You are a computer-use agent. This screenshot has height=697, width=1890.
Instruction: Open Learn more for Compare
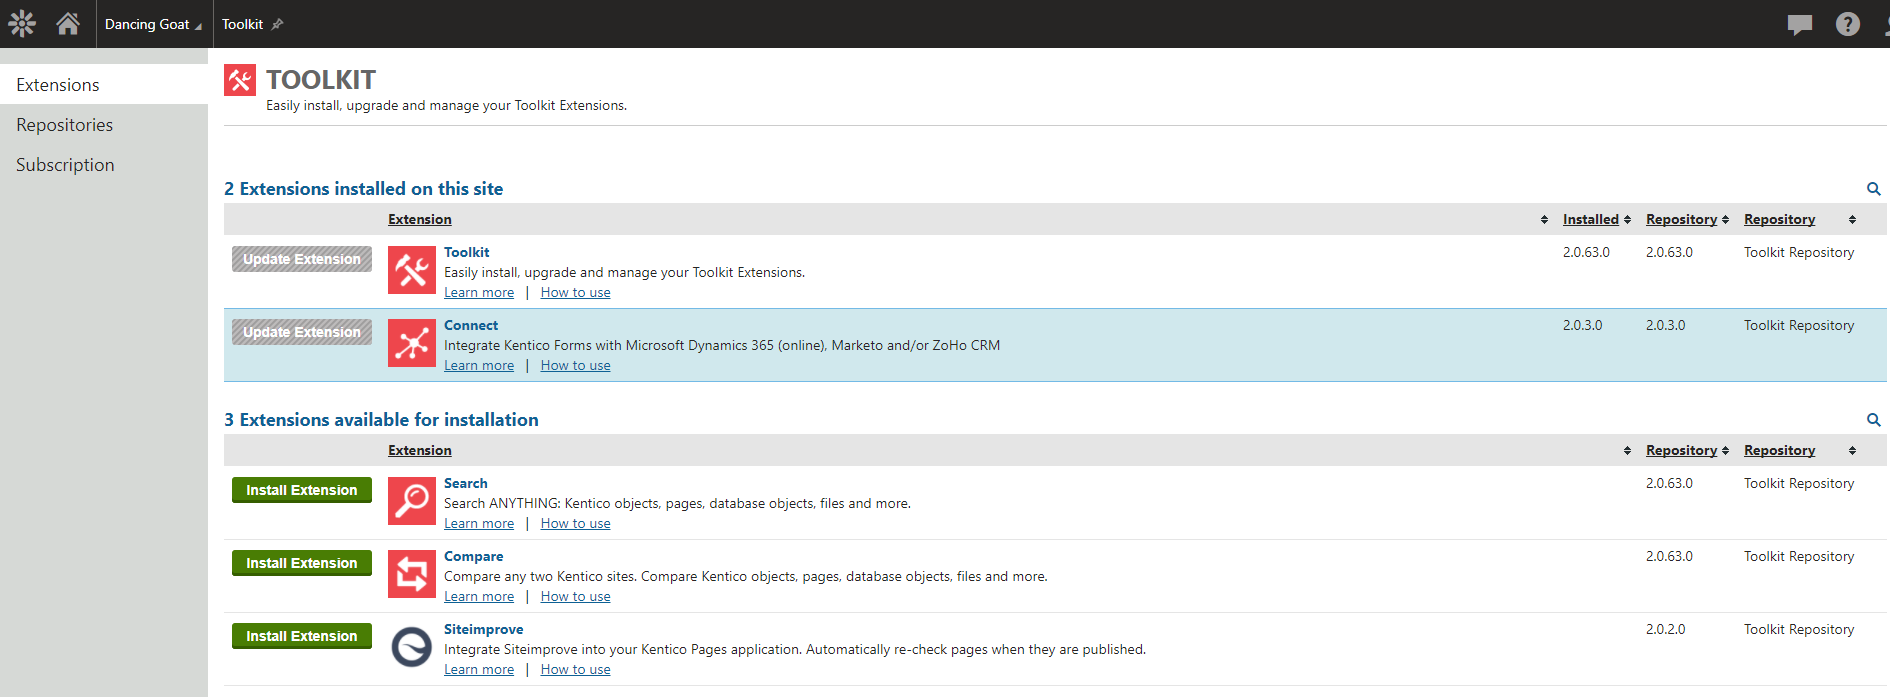pyautogui.click(x=479, y=597)
